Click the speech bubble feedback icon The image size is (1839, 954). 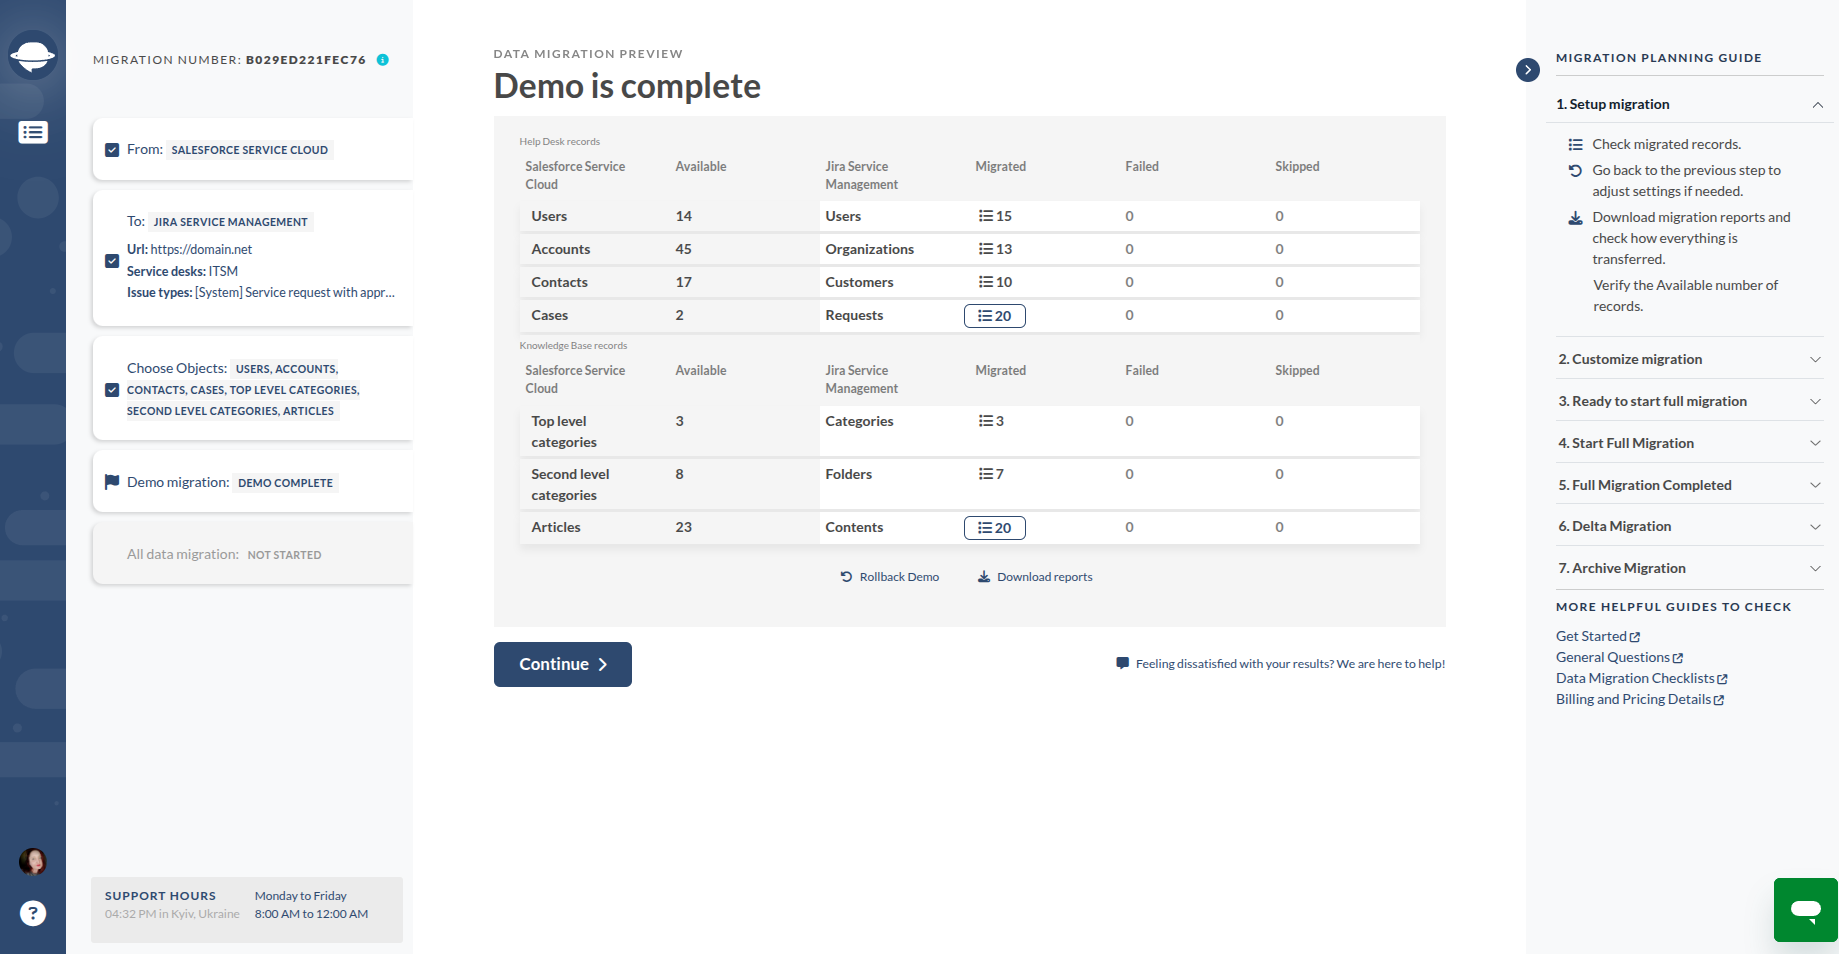point(1123,663)
